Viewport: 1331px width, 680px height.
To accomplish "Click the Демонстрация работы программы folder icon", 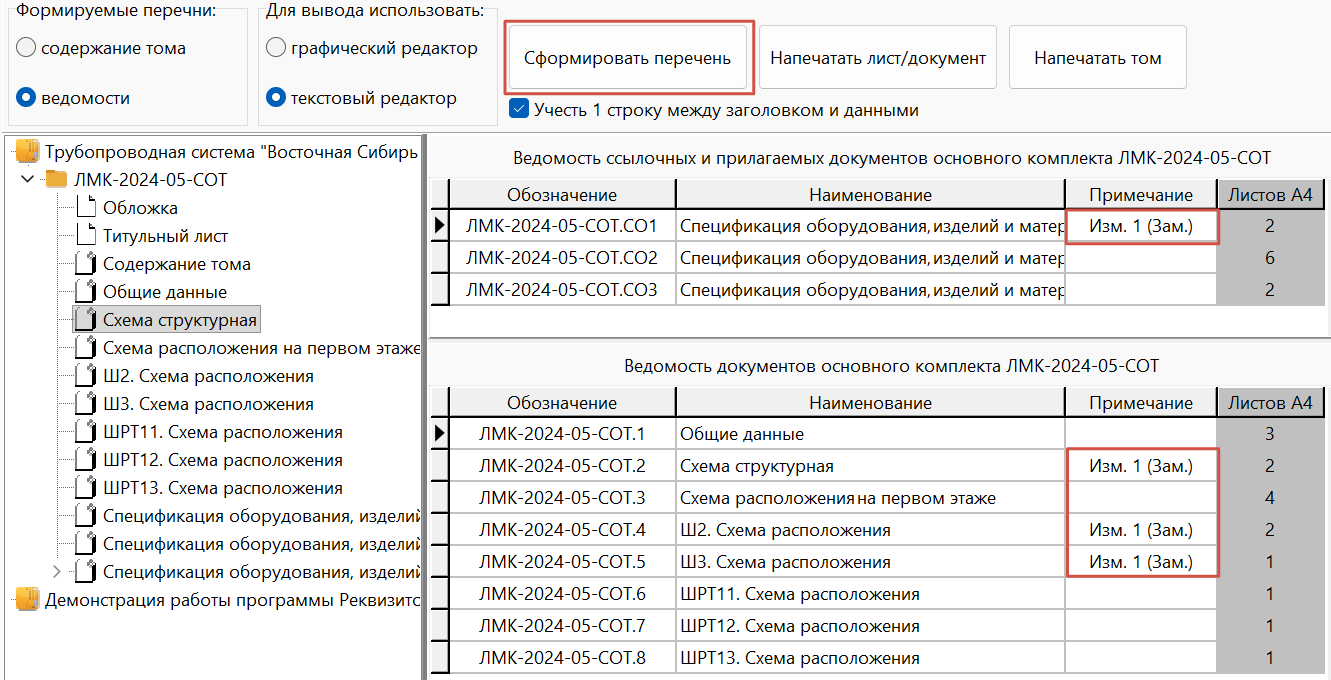I will 27,600.
